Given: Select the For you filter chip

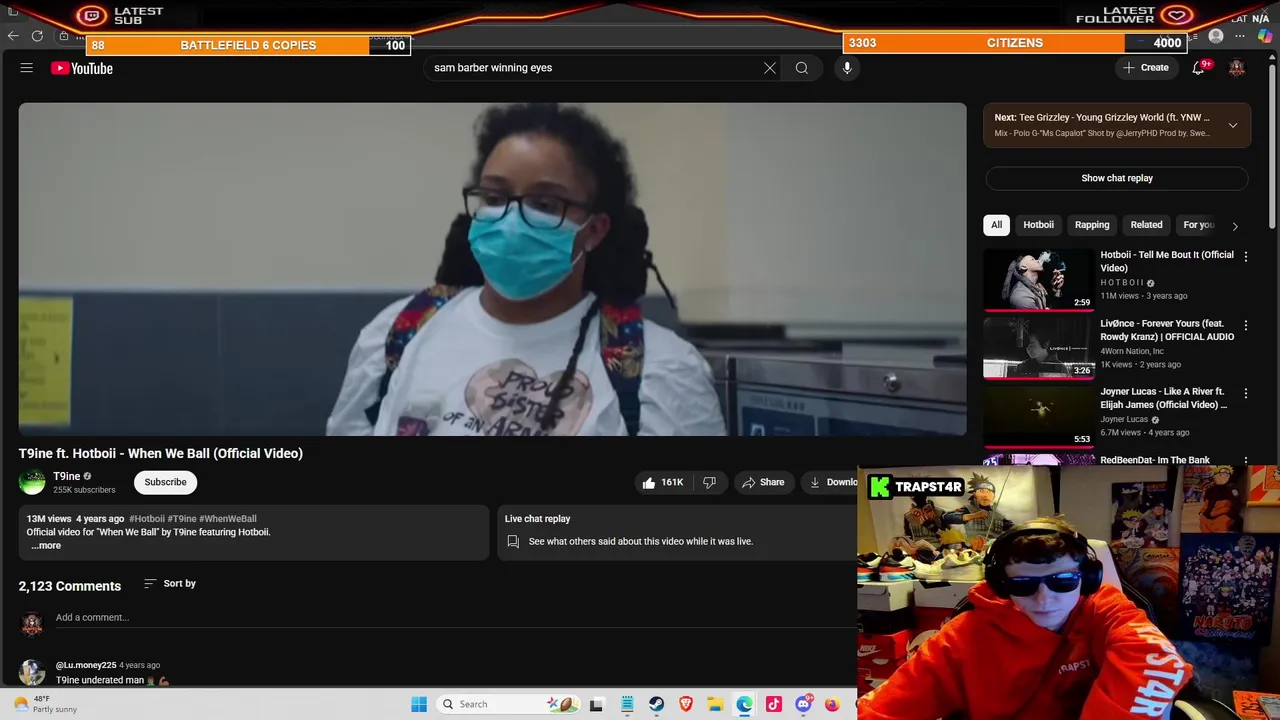Looking at the screenshot, I should pos(1198,225).
